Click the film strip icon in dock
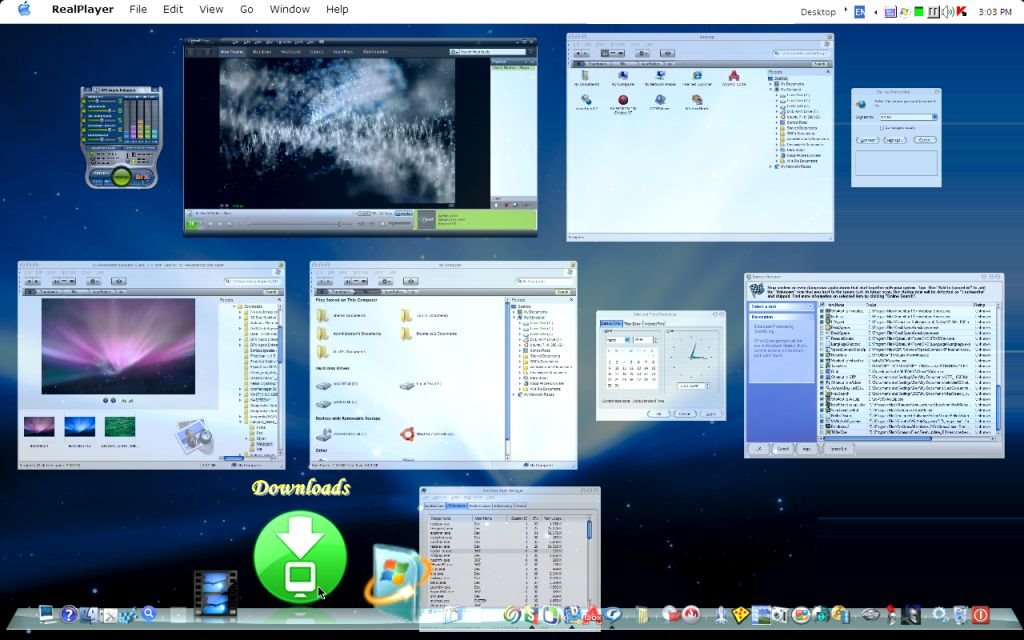Viewport: 1024px width, 640px height. (x=215, y=591)
